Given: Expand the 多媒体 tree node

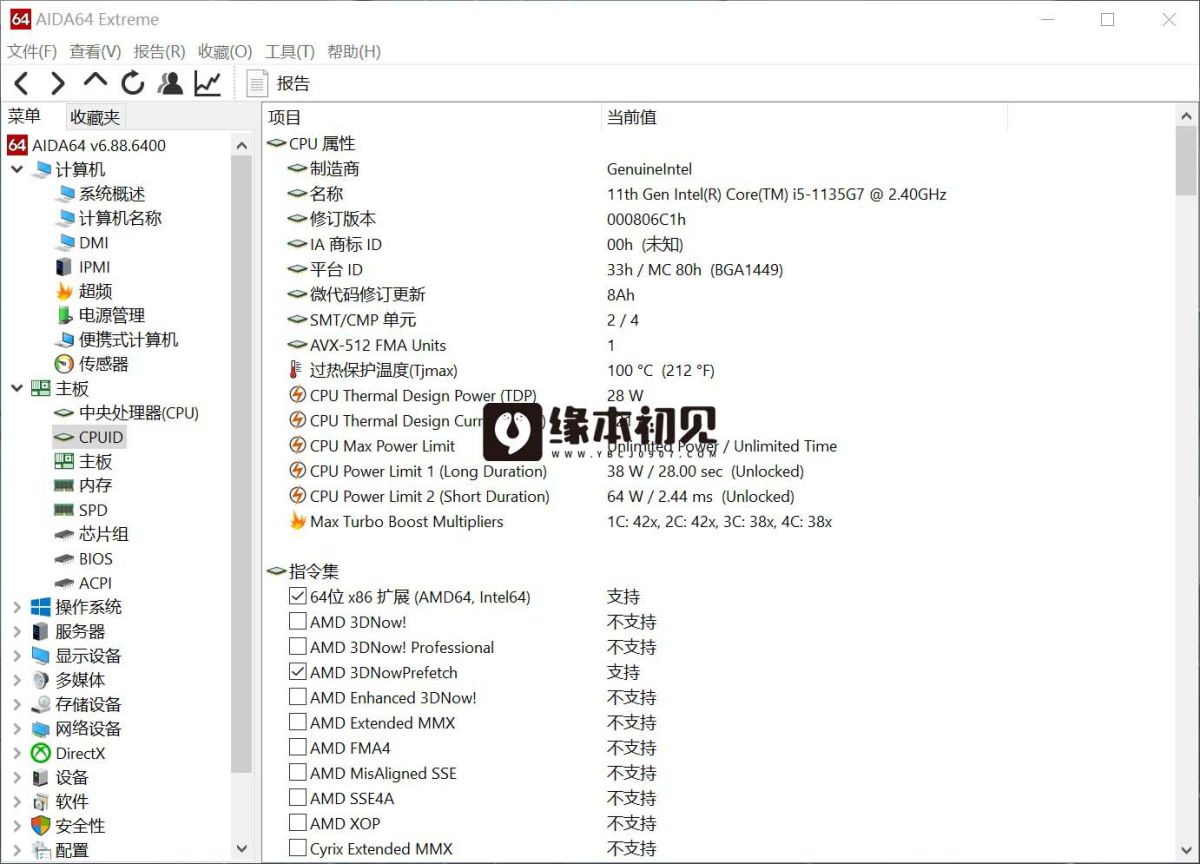Looking at the screenshot, I should (17, 680).
